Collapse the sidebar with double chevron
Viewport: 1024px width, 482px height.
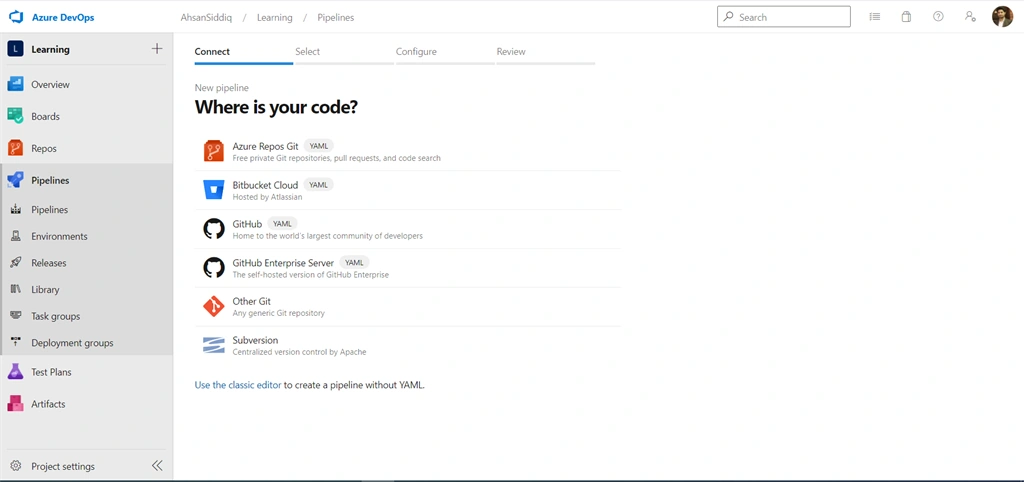[157, 466]
